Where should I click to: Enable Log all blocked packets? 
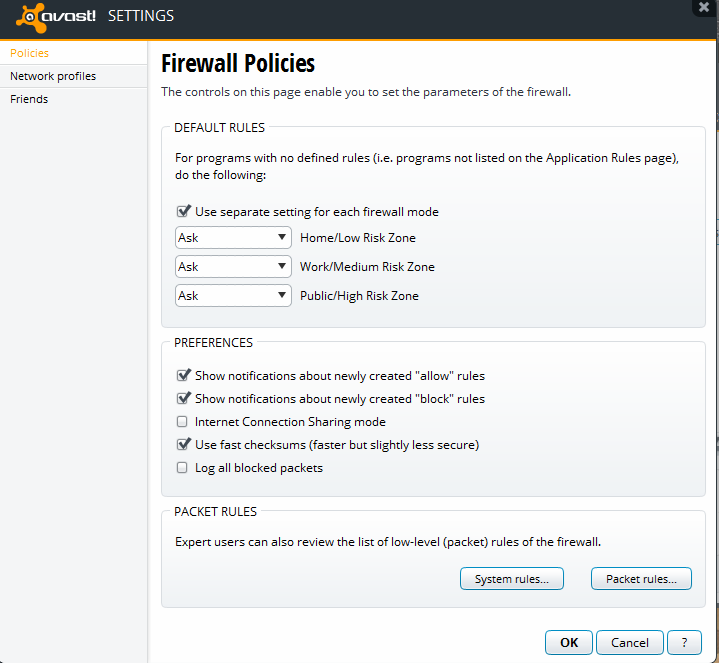pos(182,468)
